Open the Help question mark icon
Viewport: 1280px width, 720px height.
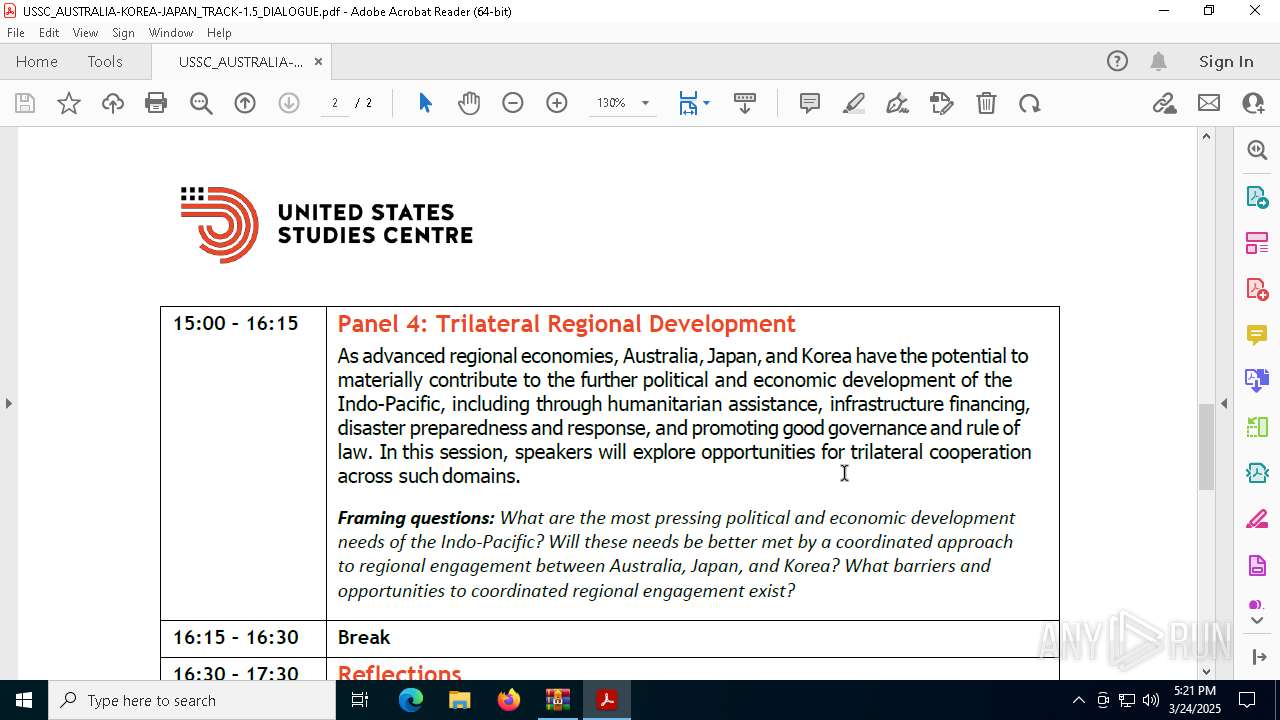1117,61
